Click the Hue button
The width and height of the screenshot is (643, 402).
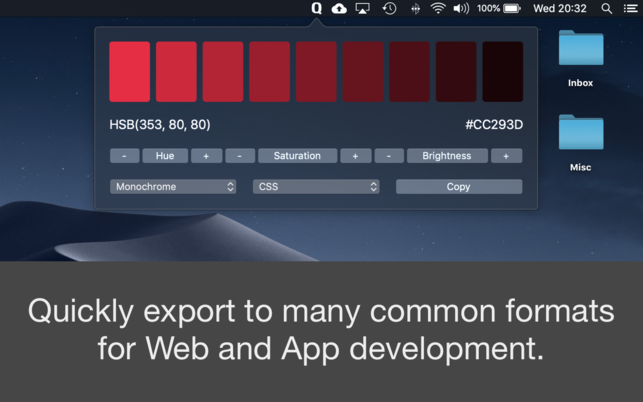tap(165, 156)
